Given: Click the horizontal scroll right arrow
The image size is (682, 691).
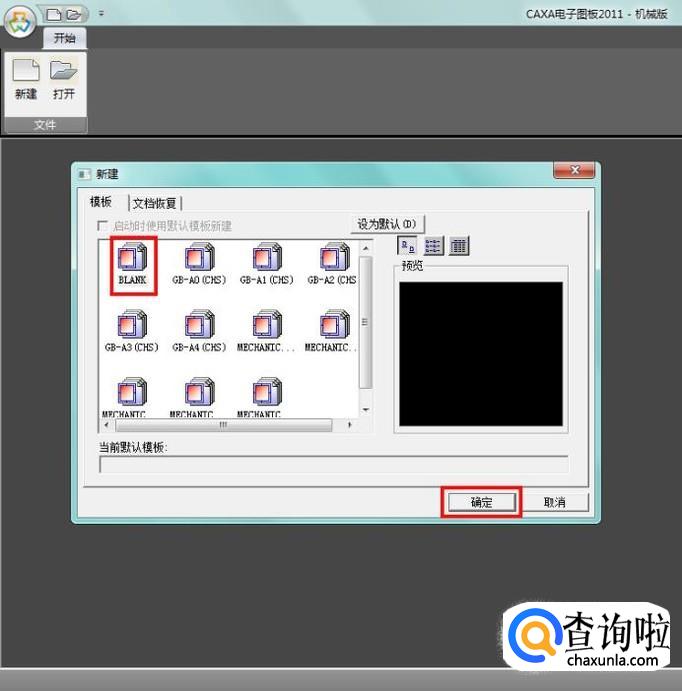Looking at the screenshot, I should (x=349, y=425).
